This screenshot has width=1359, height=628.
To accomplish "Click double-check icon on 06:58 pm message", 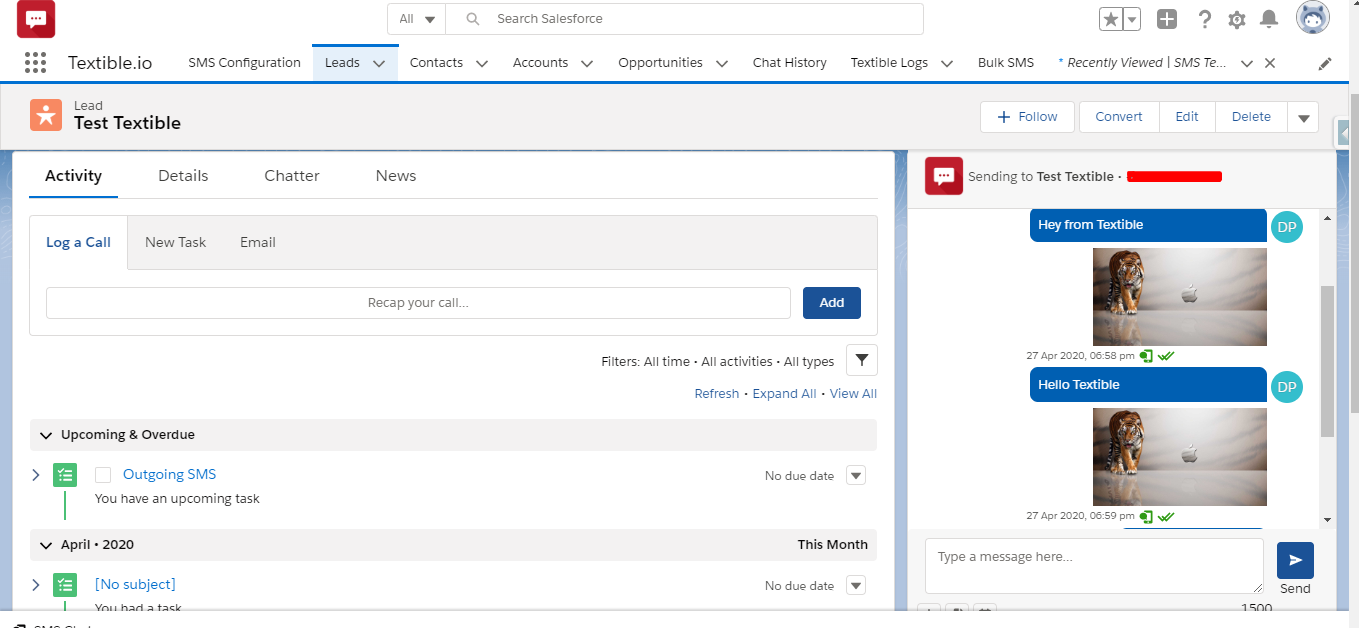I will pos(1166,356).
